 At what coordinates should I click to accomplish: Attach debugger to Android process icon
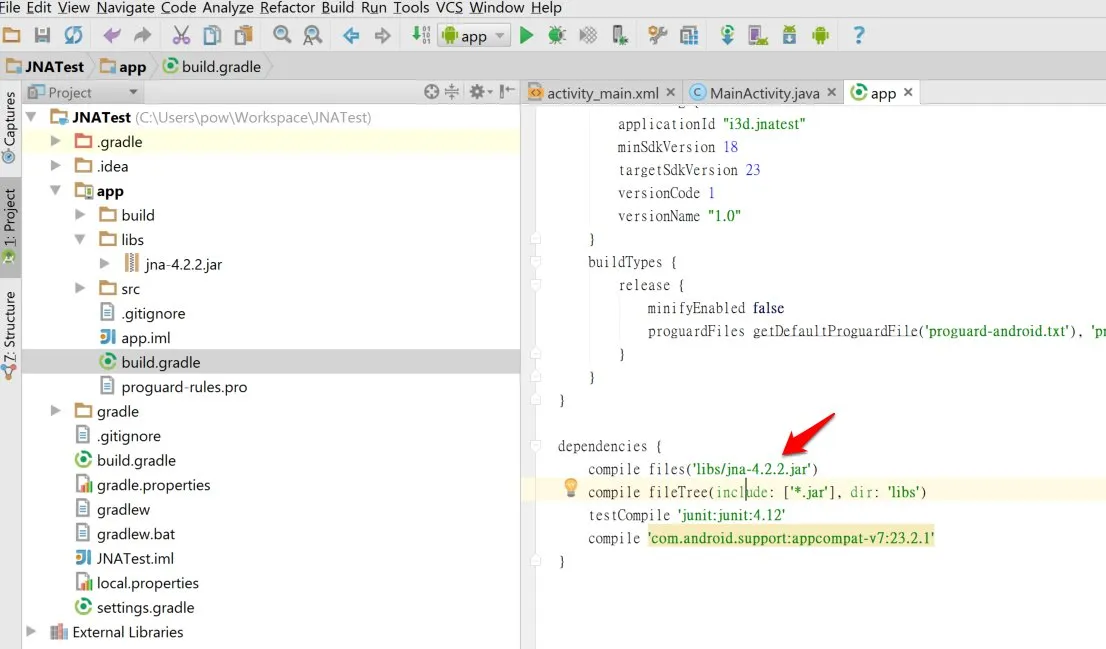click(619, 35)
